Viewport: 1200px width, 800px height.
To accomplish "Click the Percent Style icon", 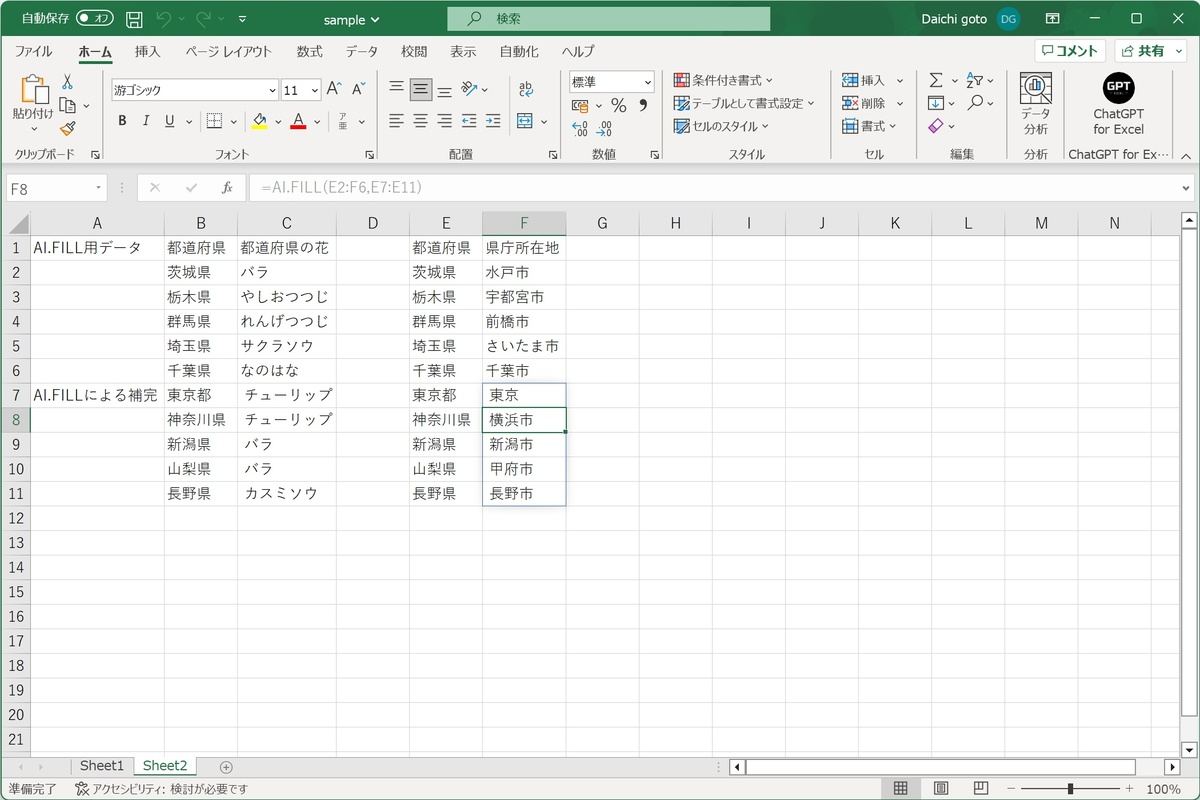I will click(x=618, y=105).
